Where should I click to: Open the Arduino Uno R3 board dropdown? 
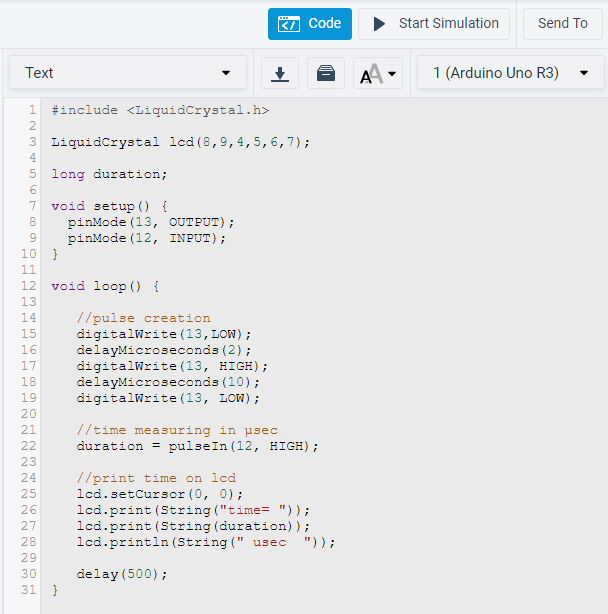511,72
